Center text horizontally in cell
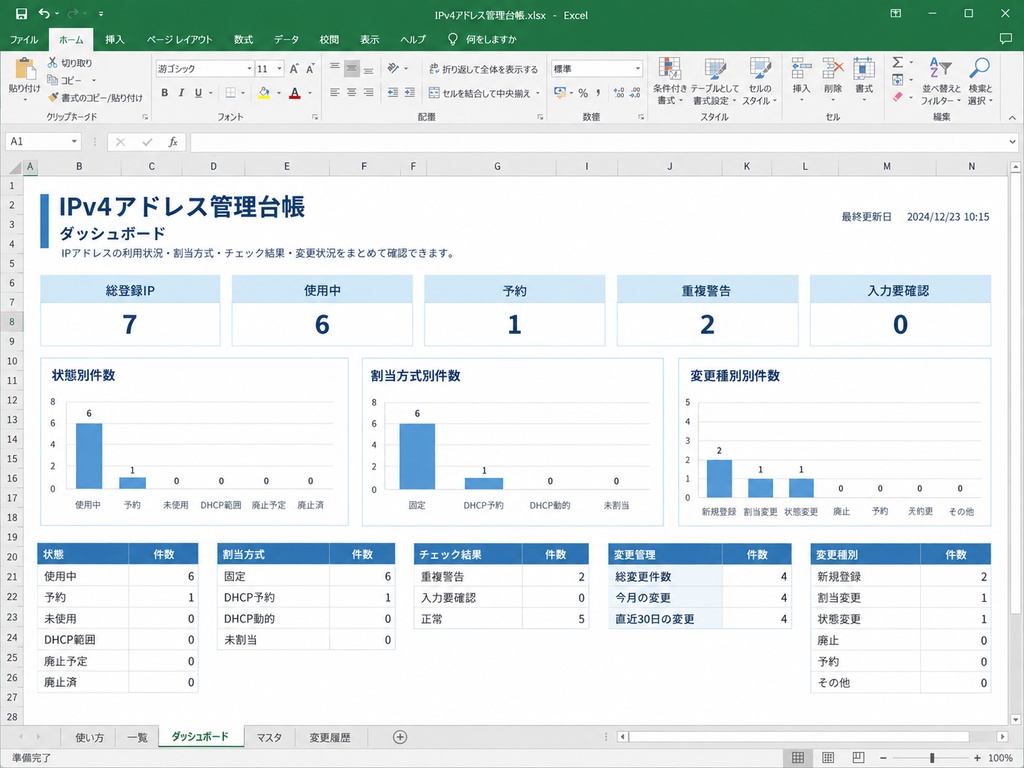The width and height of the screenshot is (1024, 768). pyautogui.click(x=351, y=93)
